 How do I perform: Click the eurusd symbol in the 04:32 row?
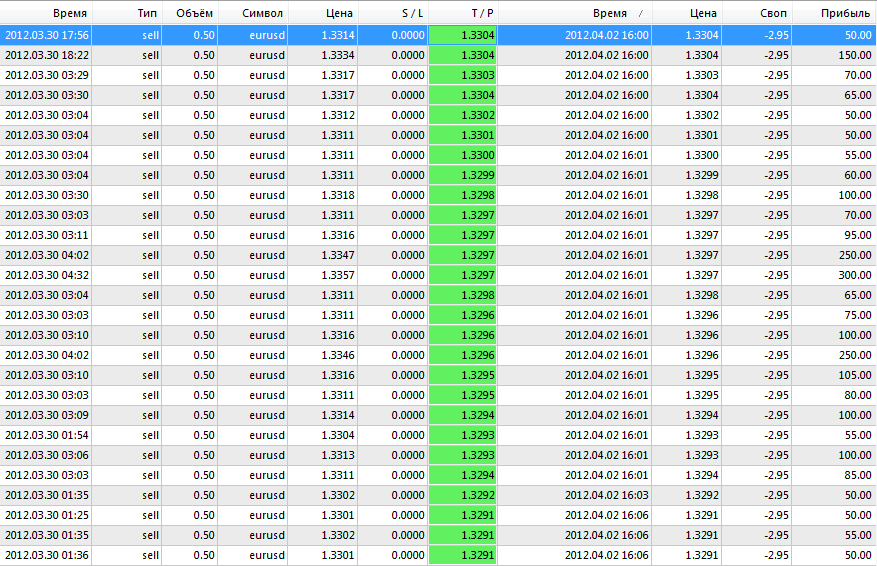[x=267, y=275]
